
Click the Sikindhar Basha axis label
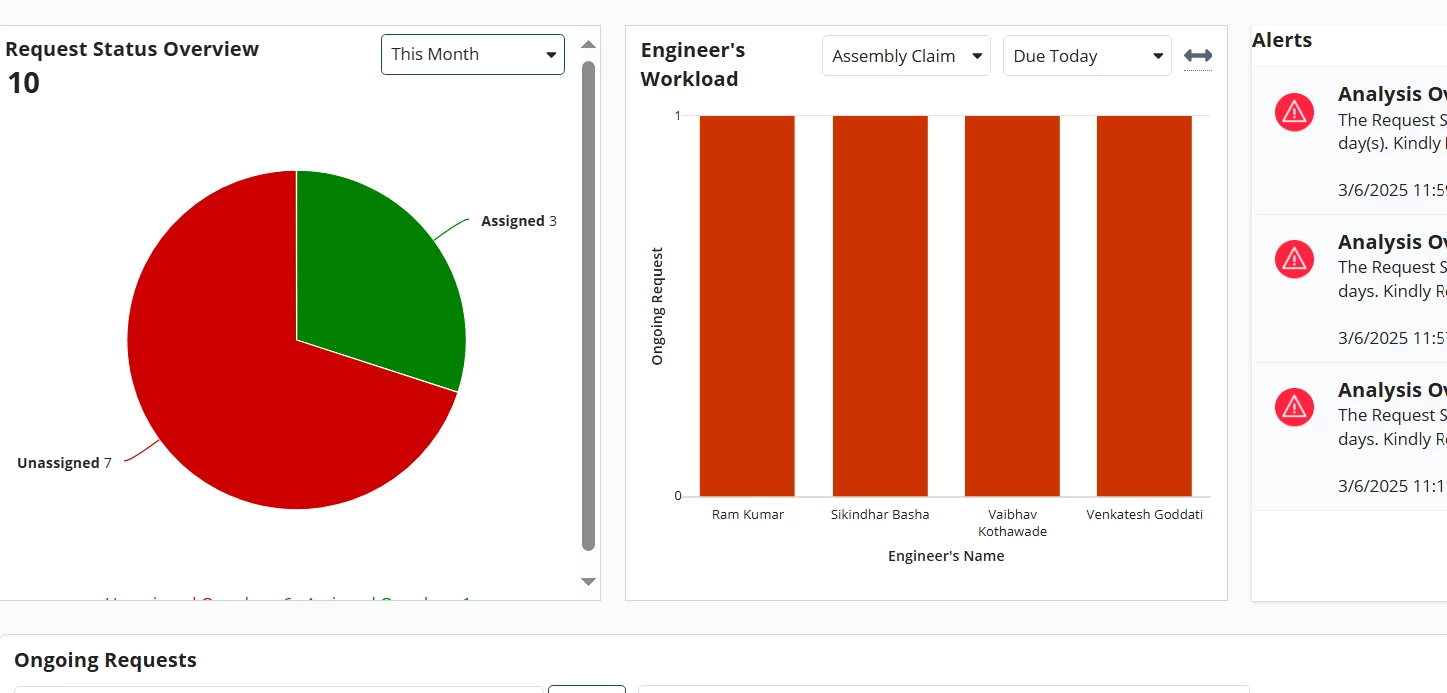tap(880, 514)
